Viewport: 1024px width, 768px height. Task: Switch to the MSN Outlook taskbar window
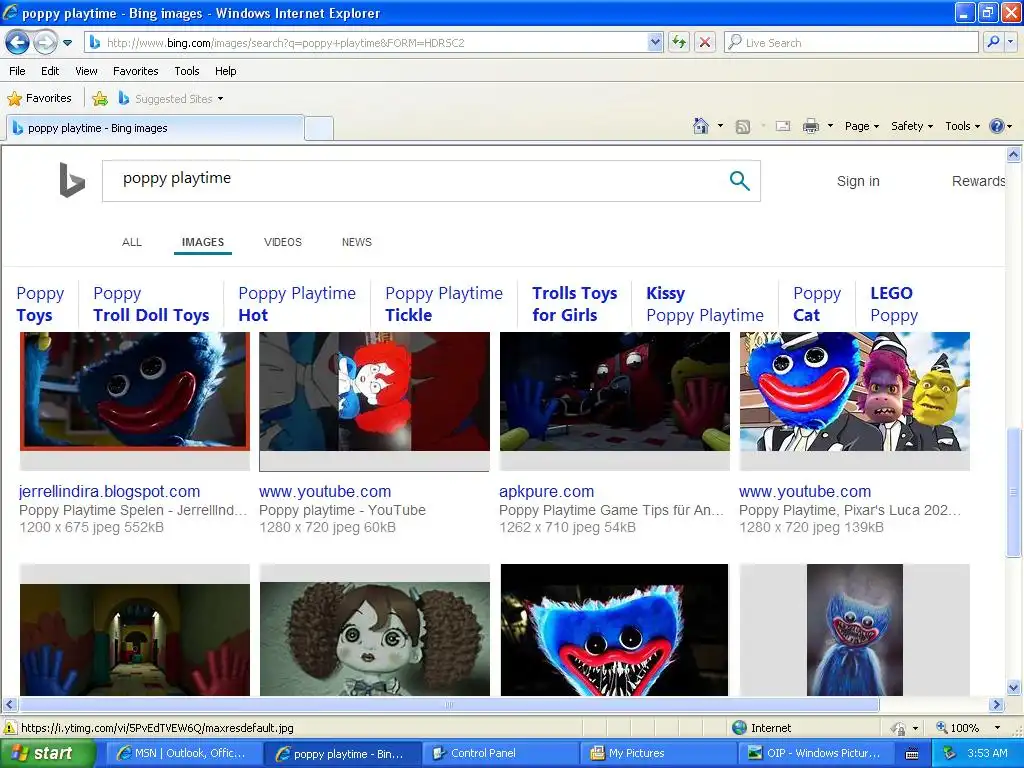pos(184,753)
